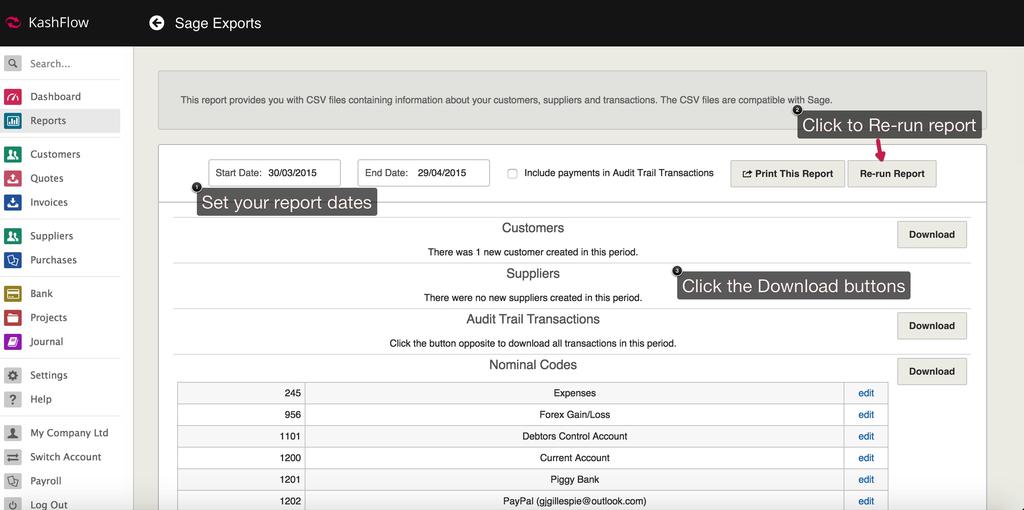Download the Audit Trail Transactions file
1024x510 pixels.
[931, 326]
